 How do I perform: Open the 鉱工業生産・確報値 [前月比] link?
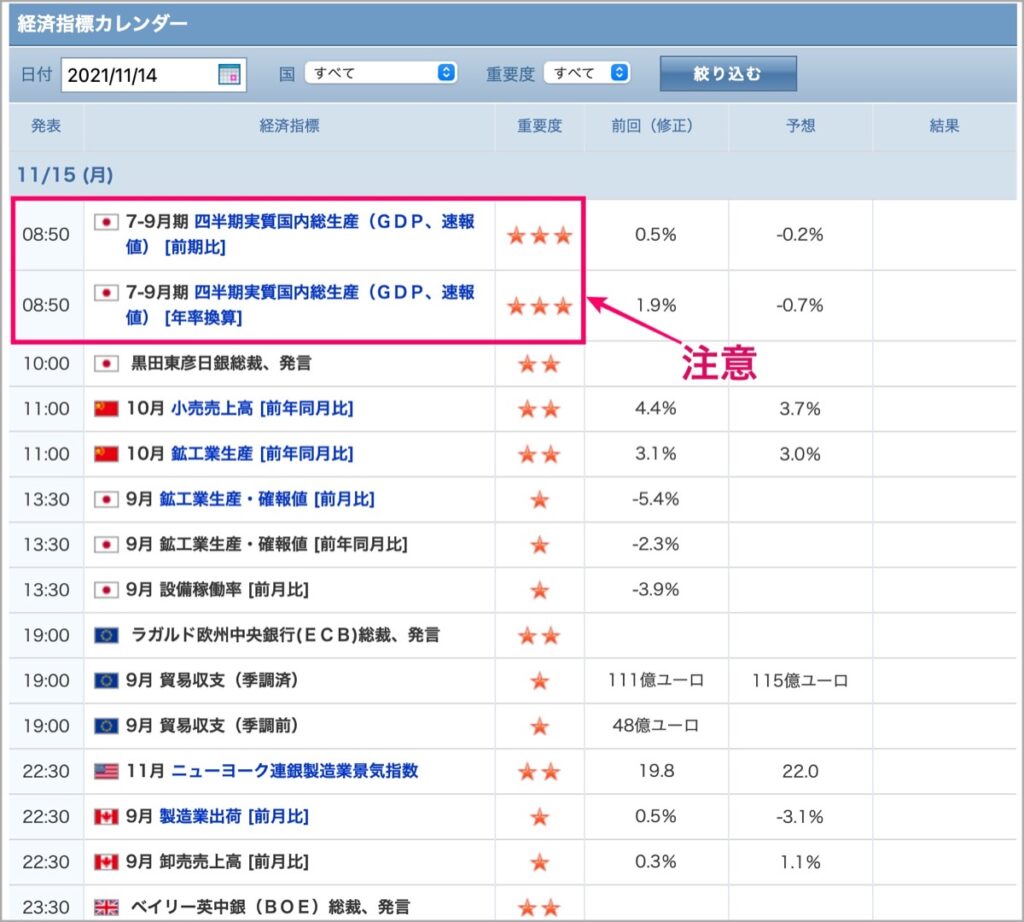pos(267,499)
